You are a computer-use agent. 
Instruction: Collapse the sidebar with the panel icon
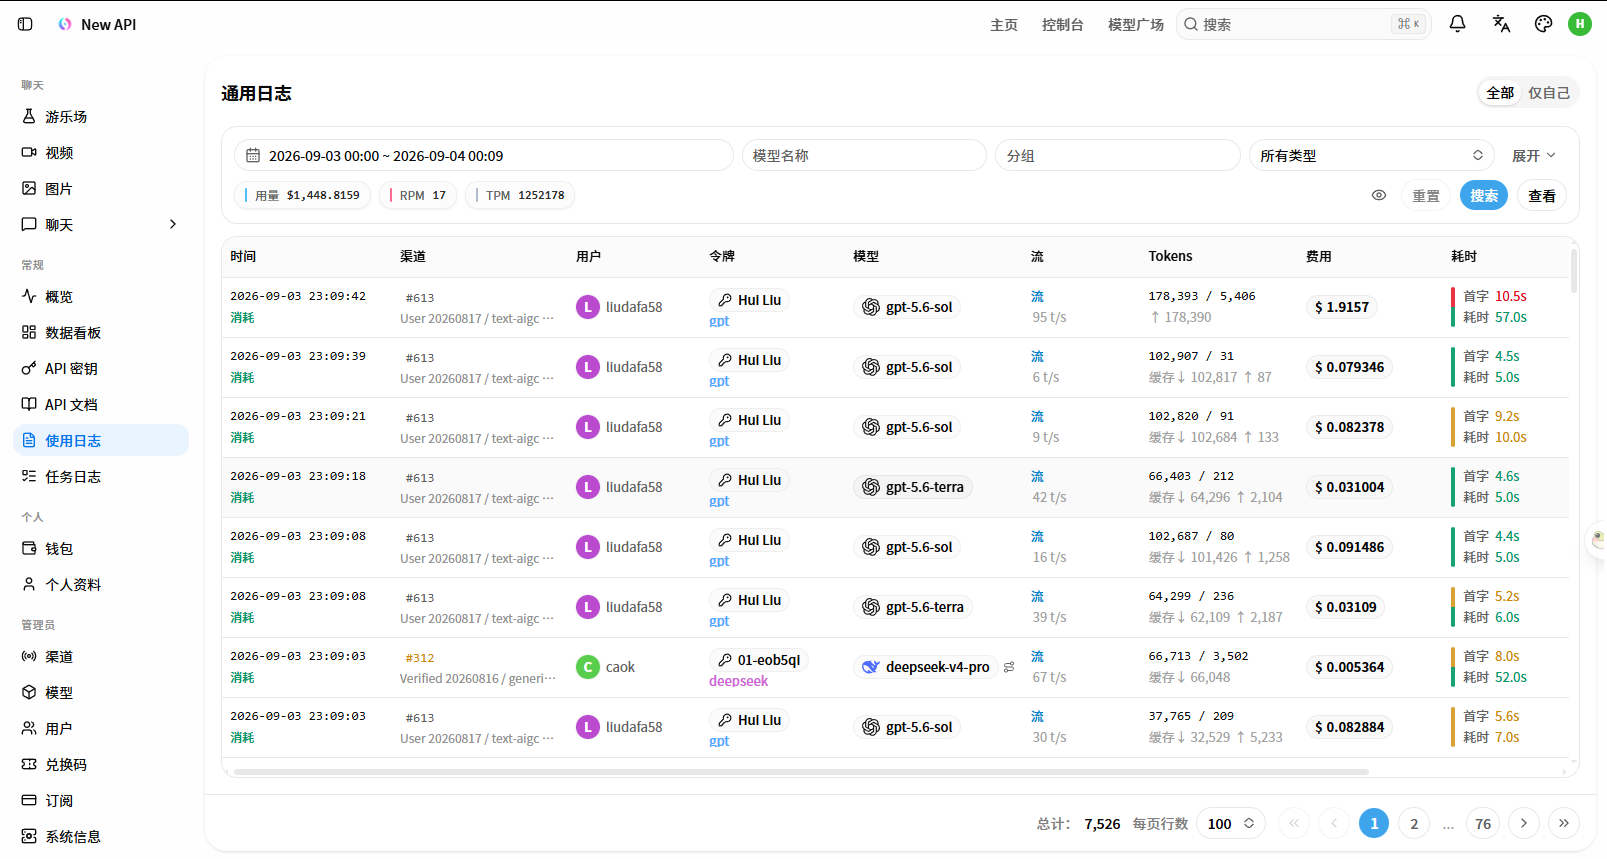click(25, 24)
